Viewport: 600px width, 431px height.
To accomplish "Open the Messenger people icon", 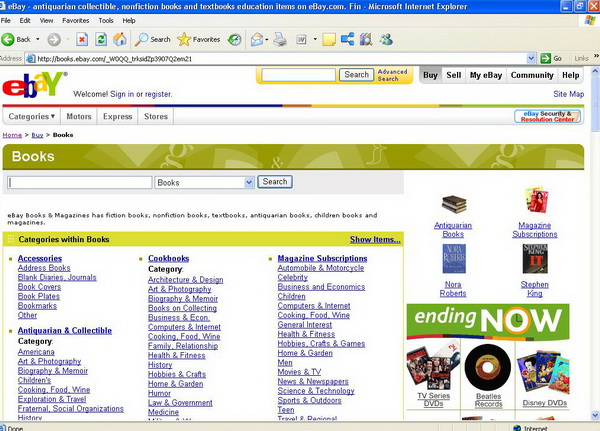I will (x=386, y=39).
